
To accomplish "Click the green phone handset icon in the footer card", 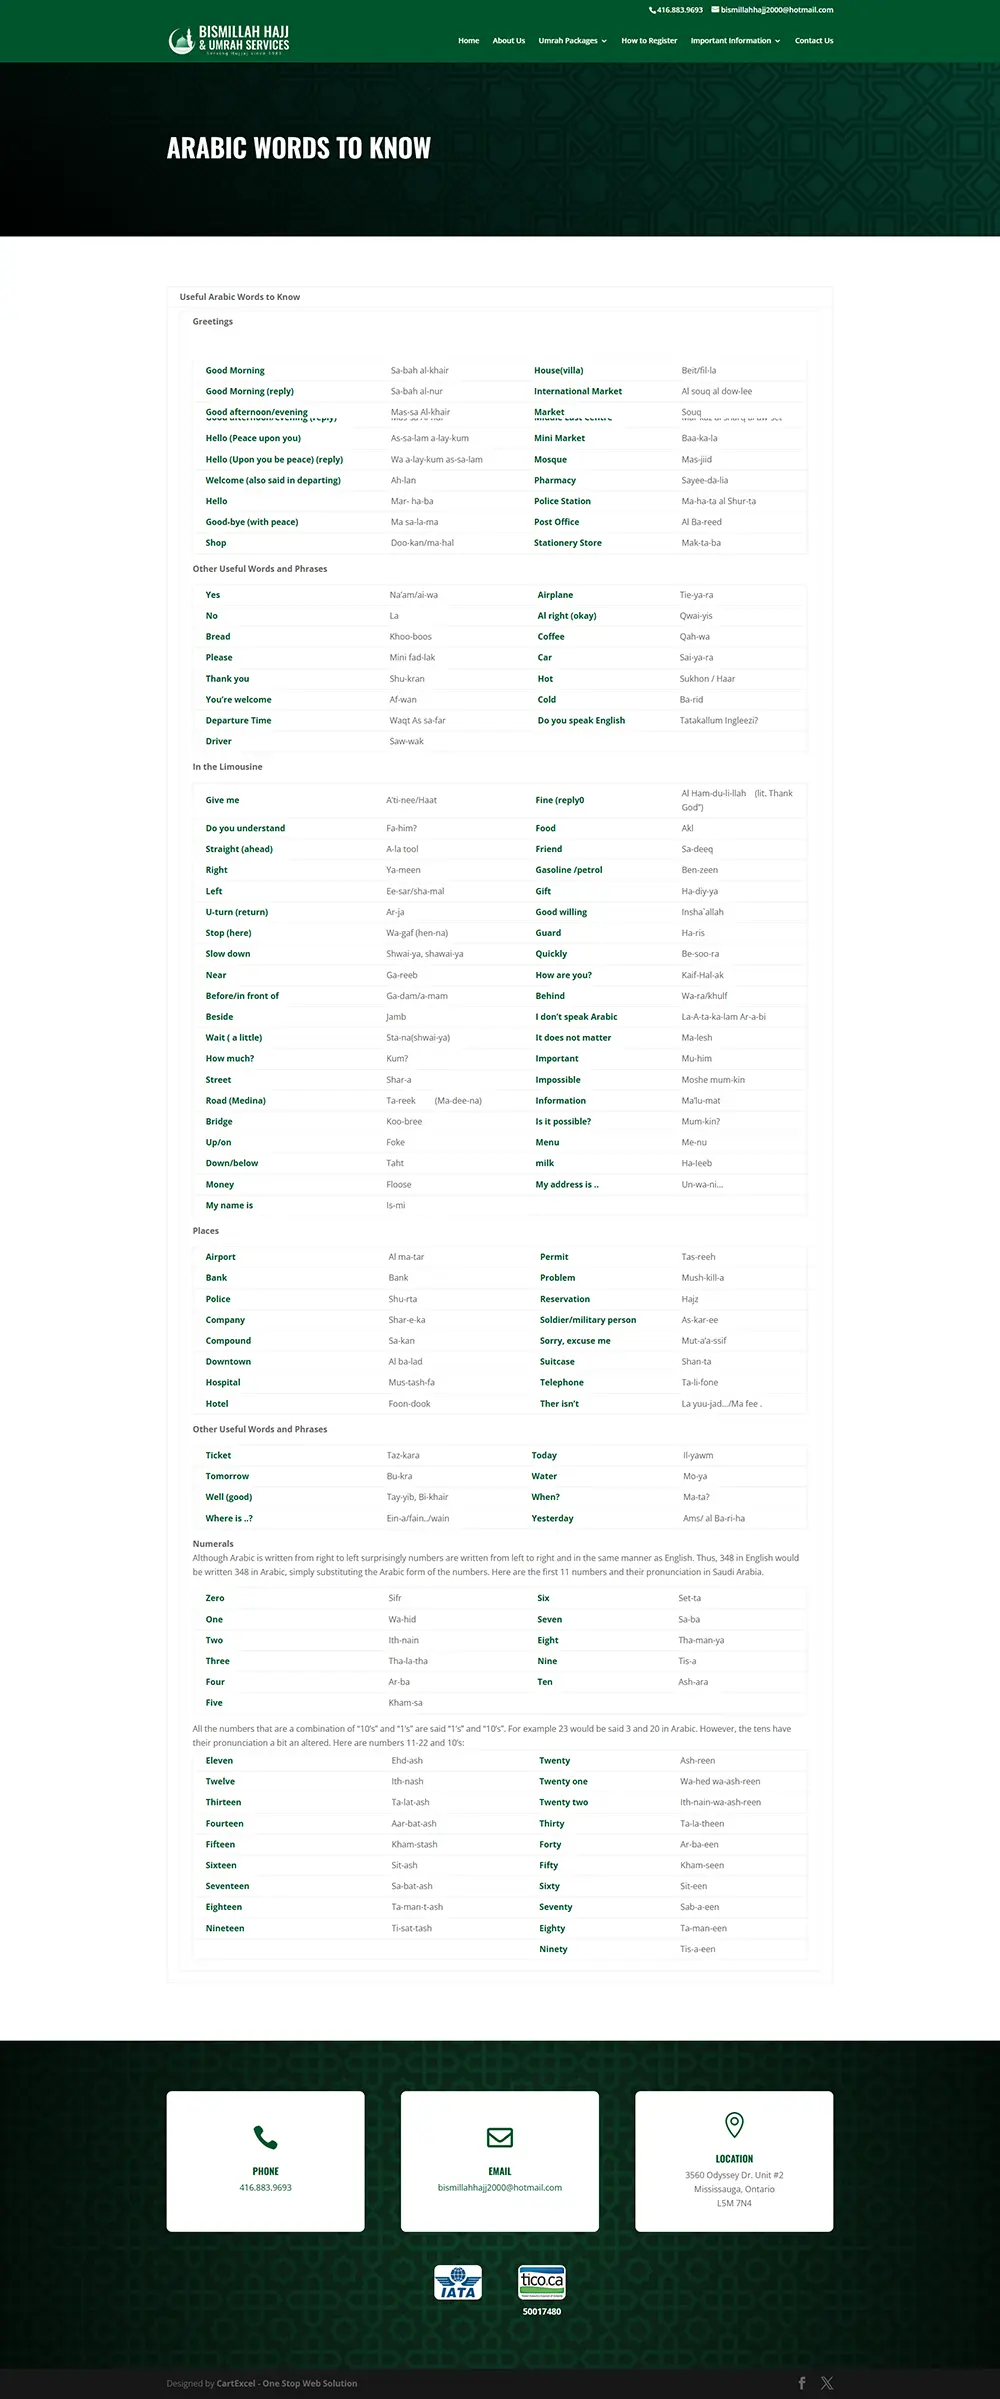I will pos(265,2138).
